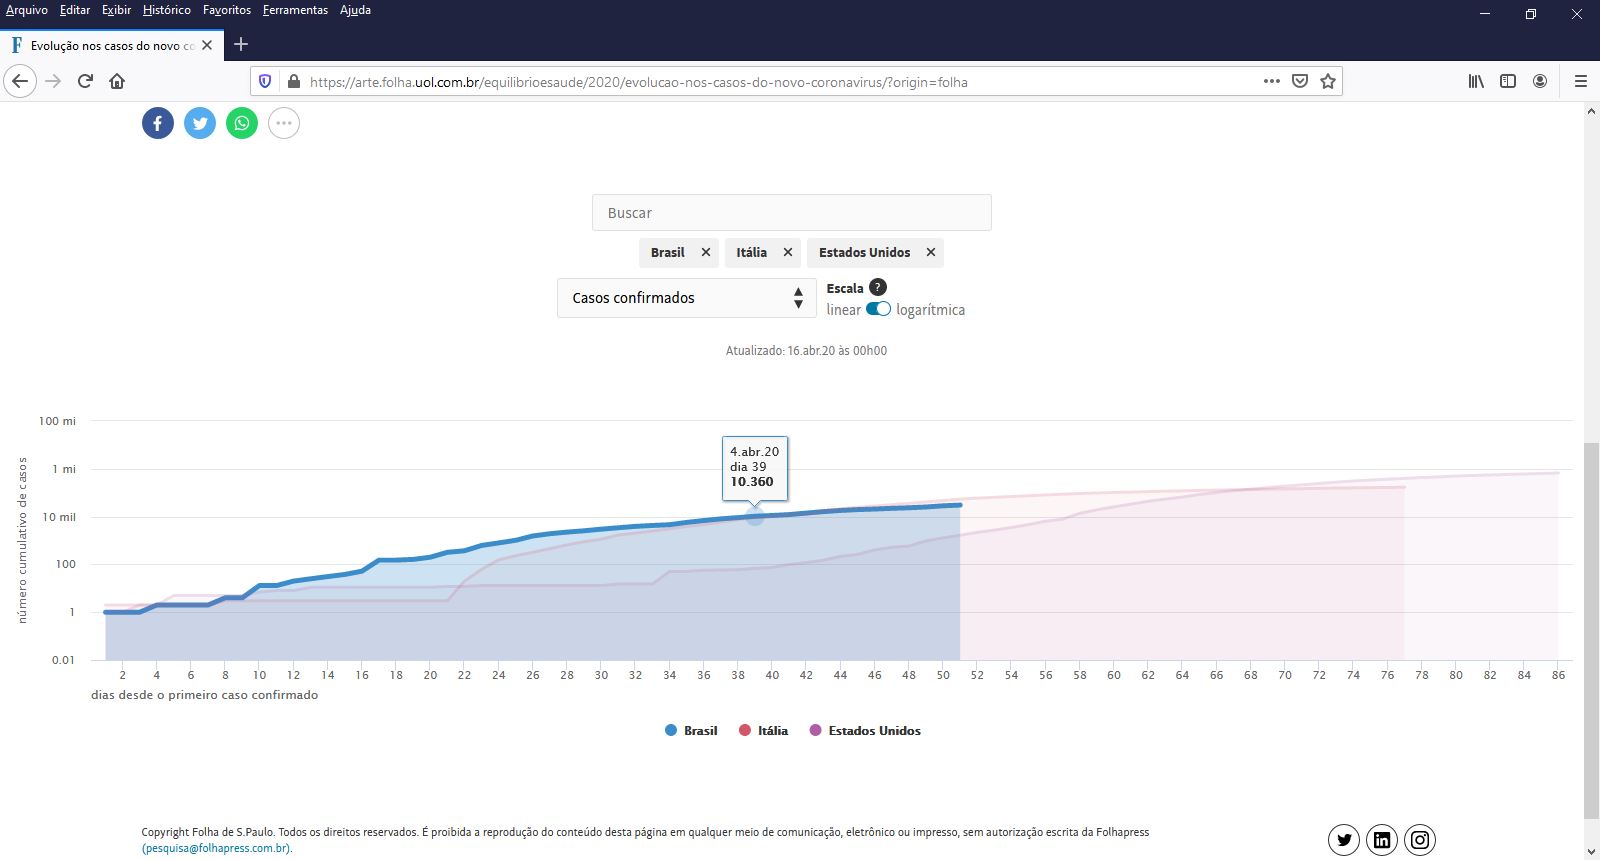Open Arquivo menu
The image size is (1600, 860).
point(27,10)
